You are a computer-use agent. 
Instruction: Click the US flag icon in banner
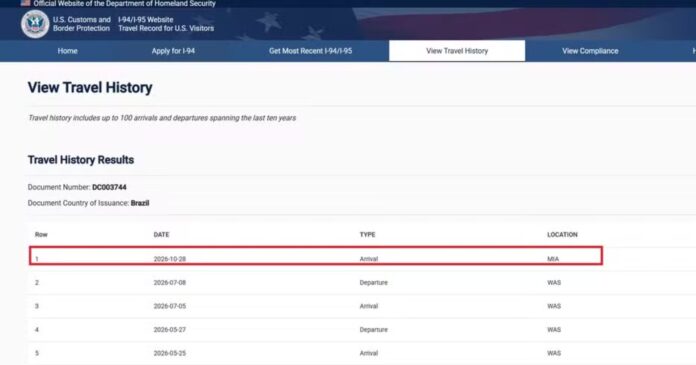[26, 3]
